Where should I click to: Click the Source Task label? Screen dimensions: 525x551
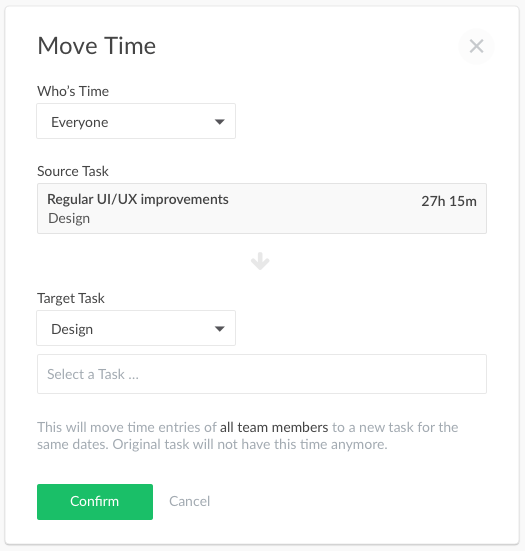pos(73,171)
